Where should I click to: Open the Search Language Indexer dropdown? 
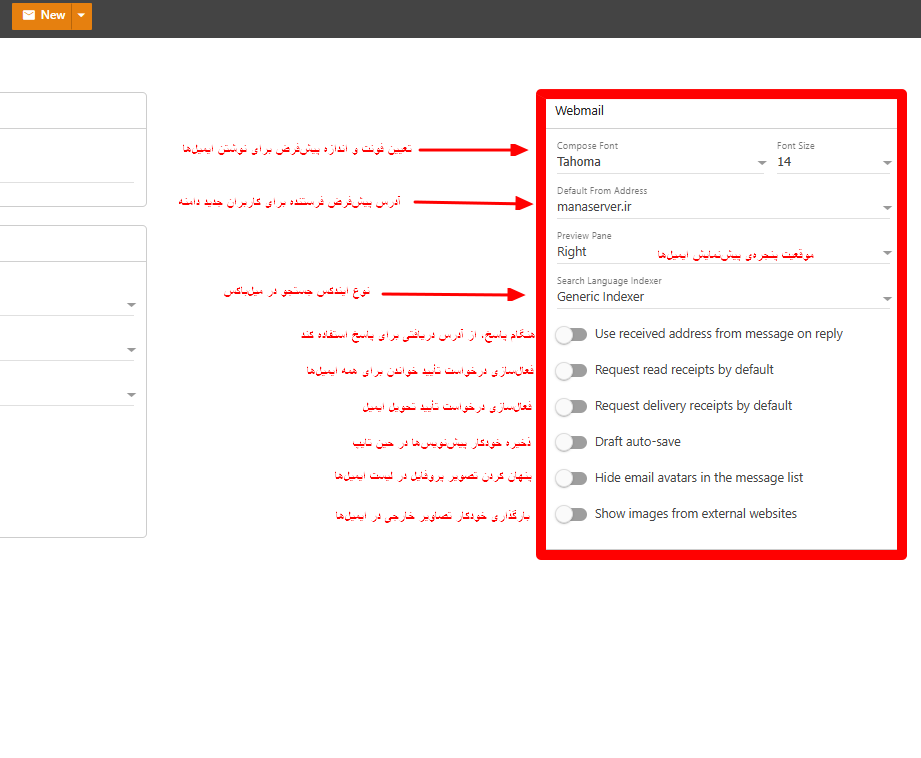[x=886, y=298]
